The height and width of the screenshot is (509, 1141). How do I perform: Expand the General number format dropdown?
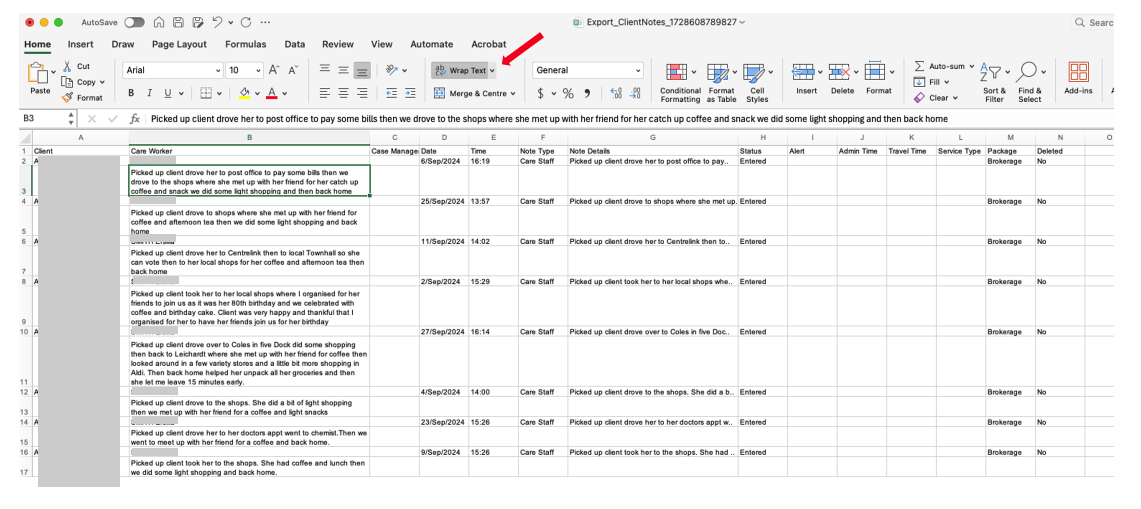click(638, 71)
